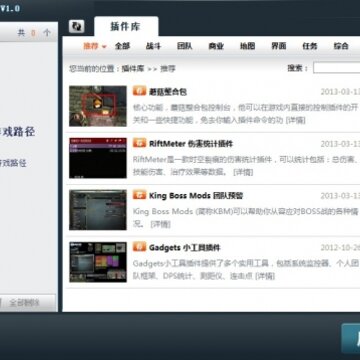Screen dimensions: 360x360
Task: Open RiftMeter plugin thumbnail
Action: tap(98, 158)
